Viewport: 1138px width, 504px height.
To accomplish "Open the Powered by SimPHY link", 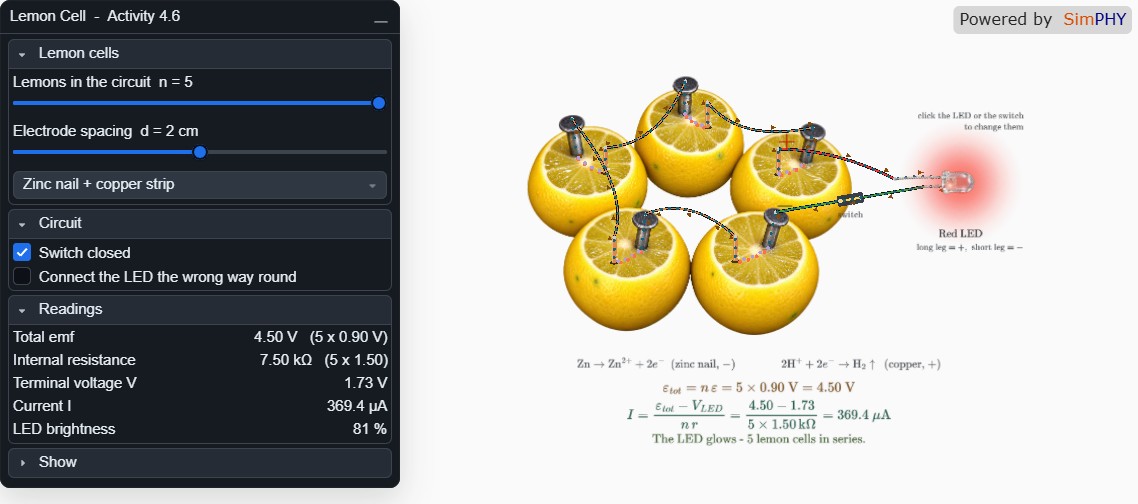I will click(1042, 20).
